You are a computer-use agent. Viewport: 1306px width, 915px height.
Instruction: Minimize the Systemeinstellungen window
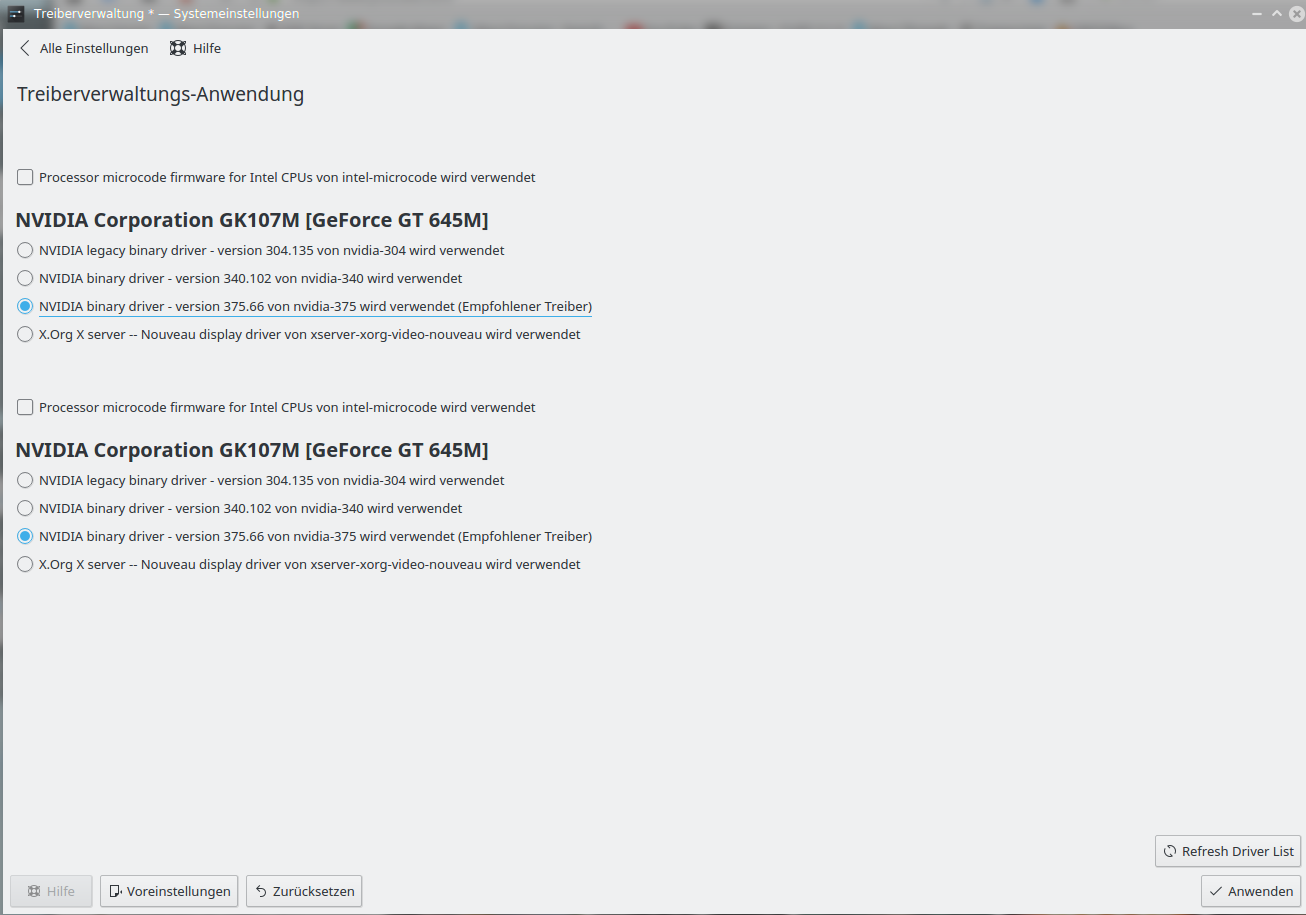[1257, 14]
